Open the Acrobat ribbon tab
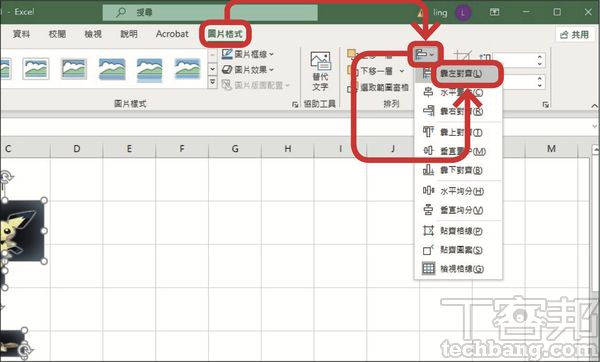This screenshot has width=600, height=362. (x=172, y=34)
